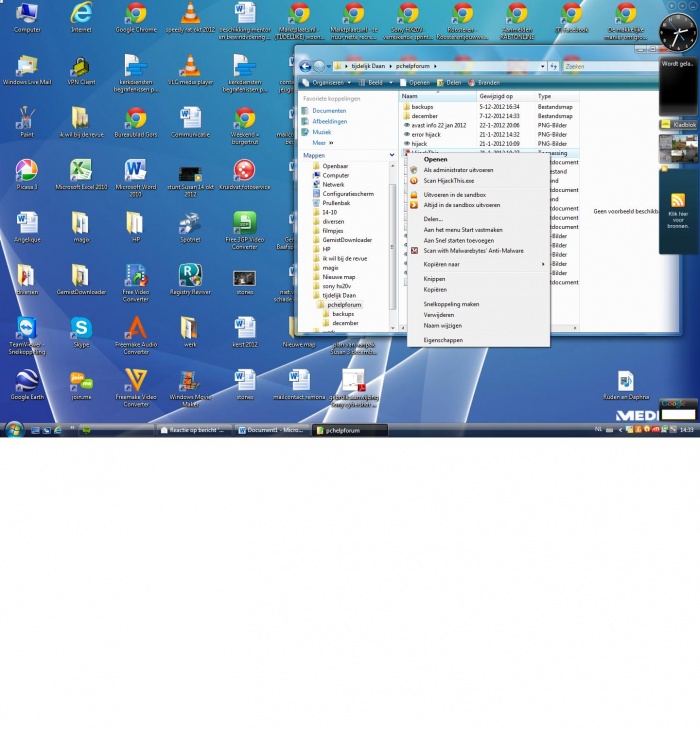Launch Microsoft Excel 2010 shortcut
Image resolution: width=700 pixels, height=729 pixels.
click(x=81, y=175)
